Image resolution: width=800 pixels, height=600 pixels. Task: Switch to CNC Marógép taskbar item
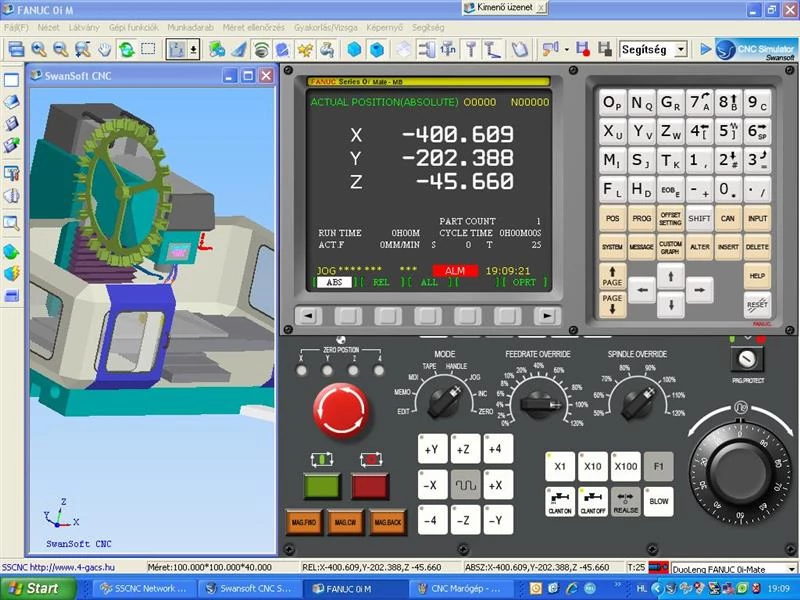pos(461,589)
